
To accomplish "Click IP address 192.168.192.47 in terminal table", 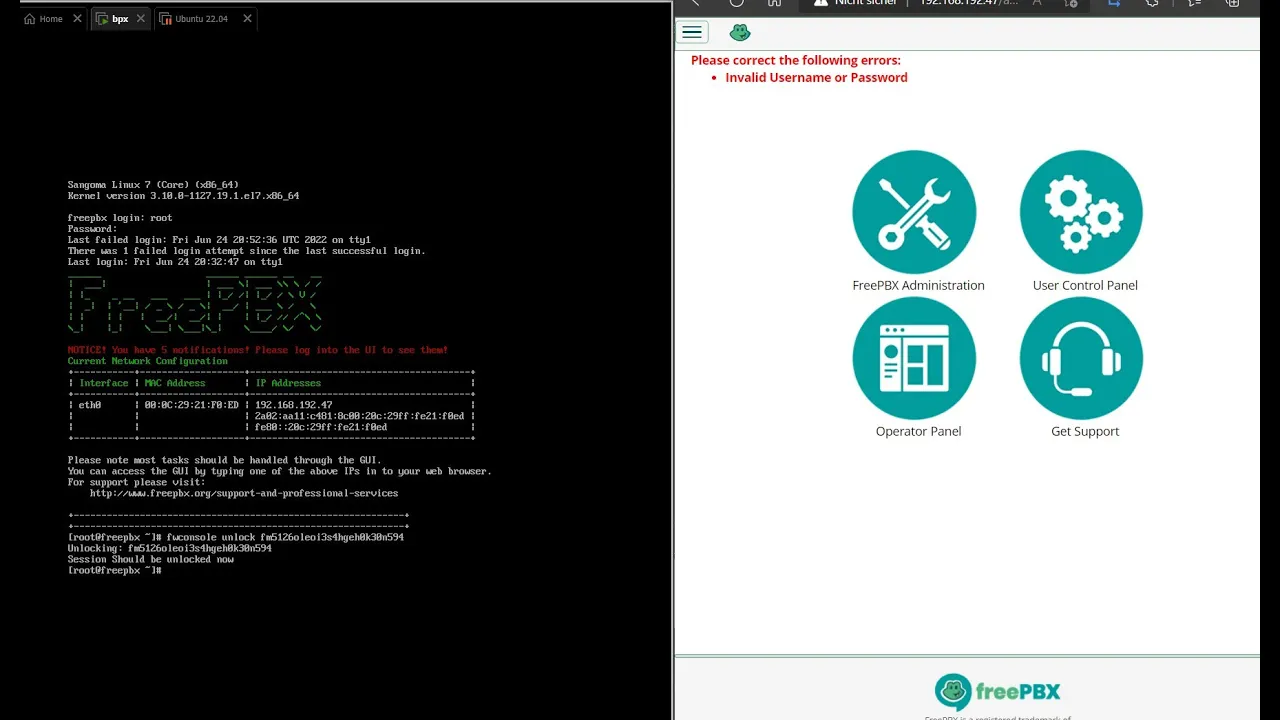I will click(x=294, y=405).
